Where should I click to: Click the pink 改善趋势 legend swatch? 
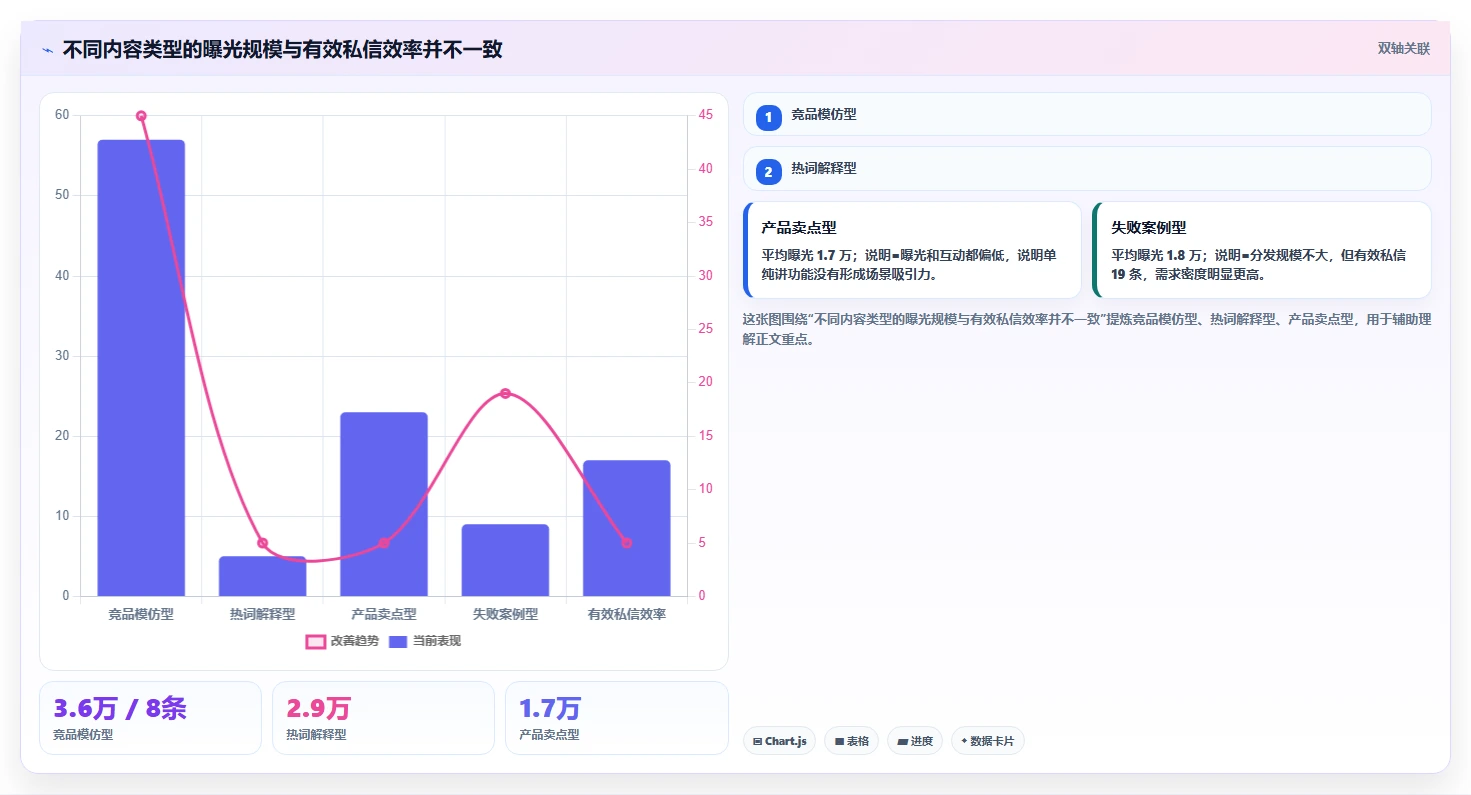click(x=315, y=641)
